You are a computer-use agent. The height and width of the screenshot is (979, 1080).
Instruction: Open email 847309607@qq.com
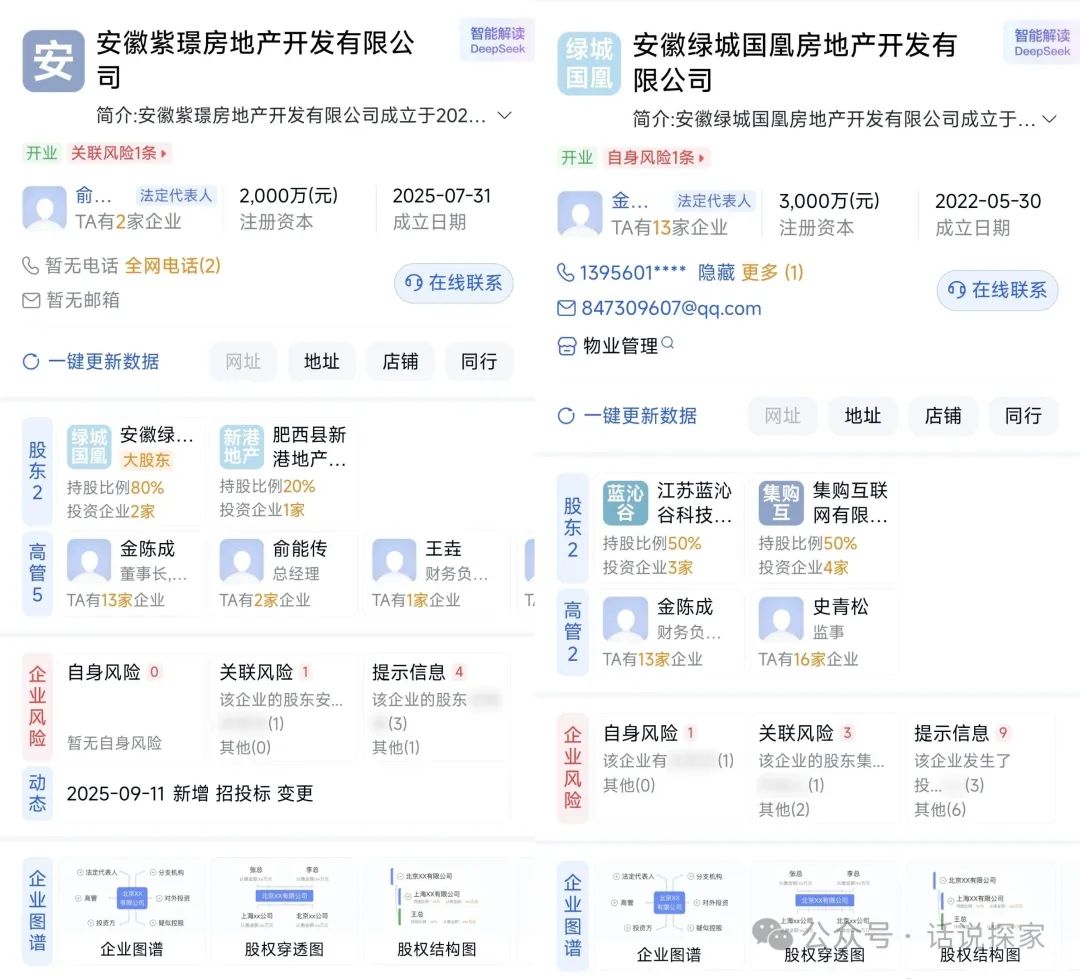pyautogui.click(x=671, y=308)
